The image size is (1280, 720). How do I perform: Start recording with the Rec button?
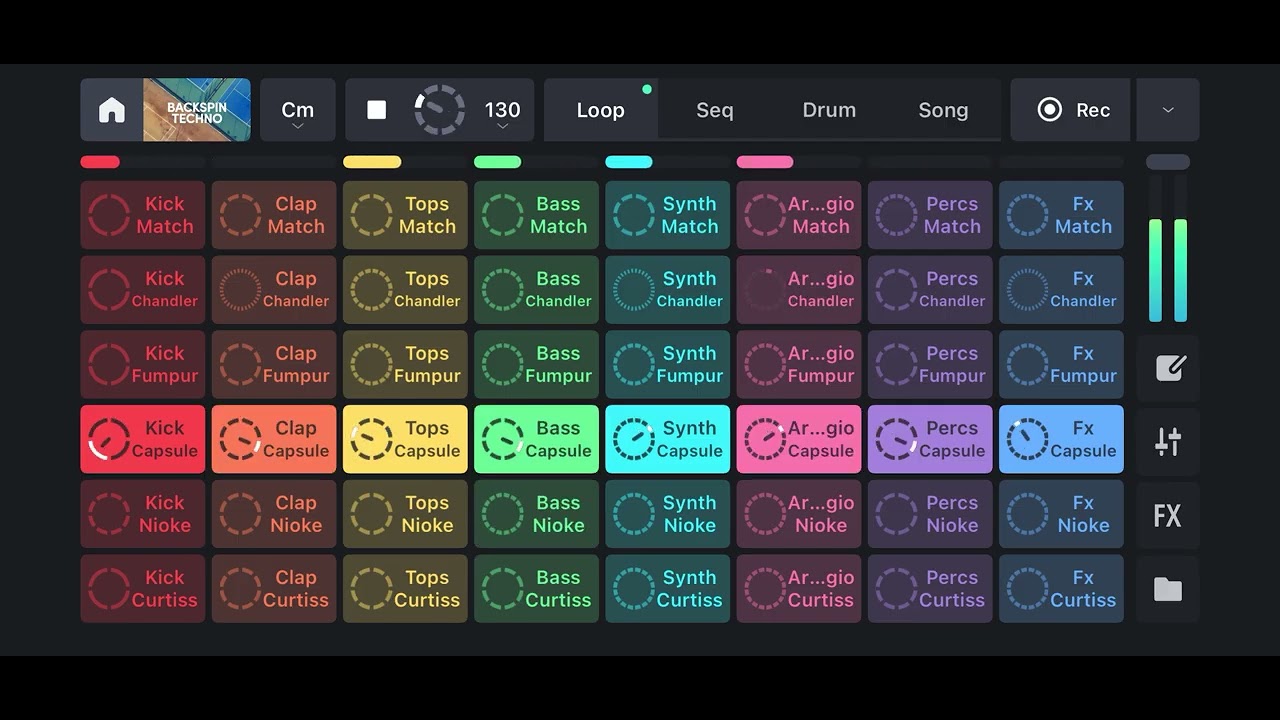1071,110
